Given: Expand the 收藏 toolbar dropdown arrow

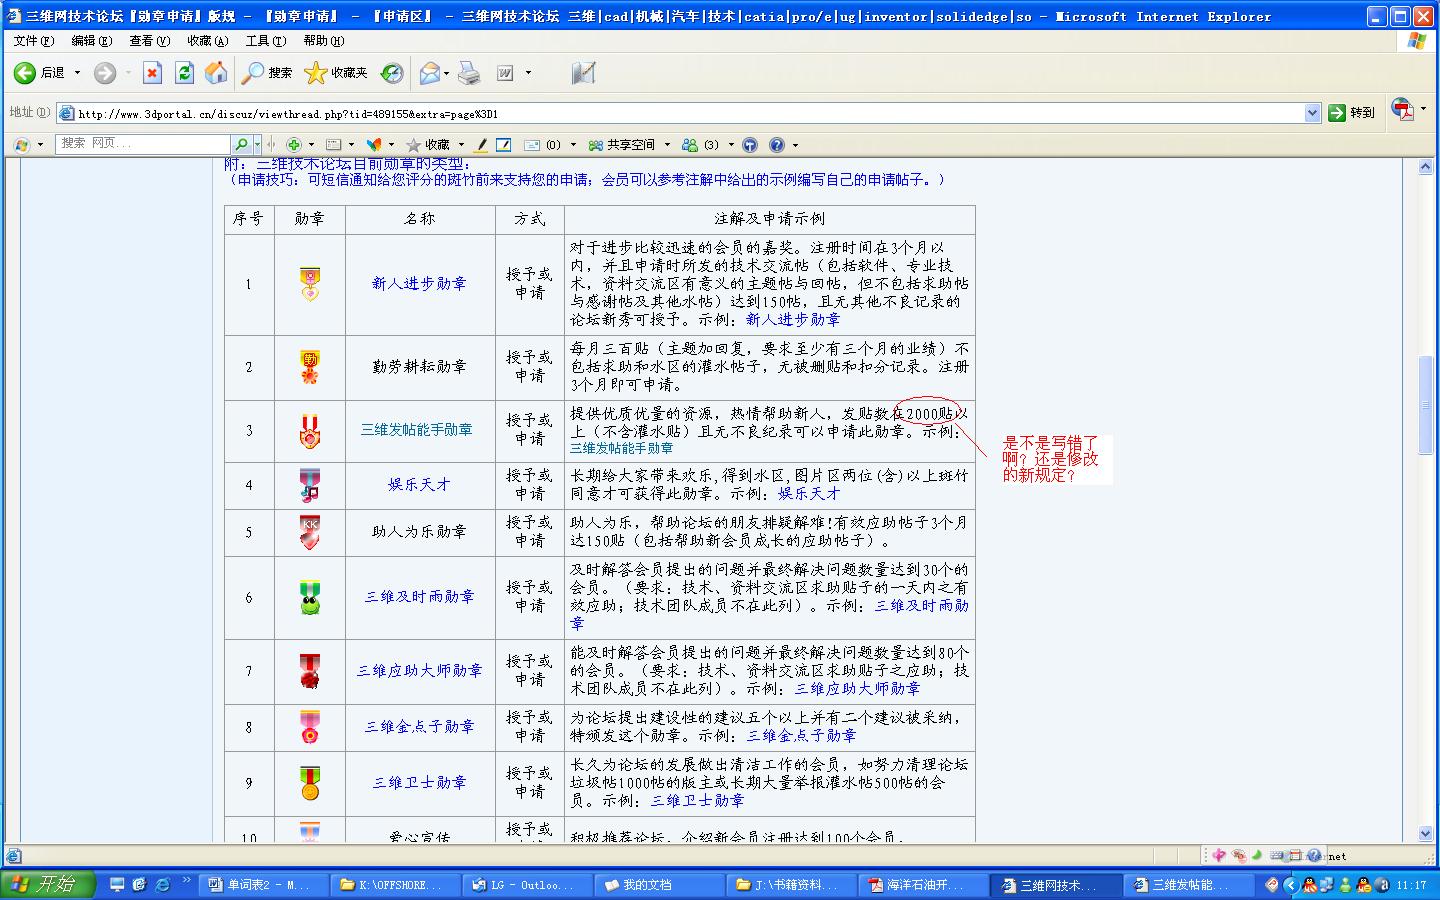Looking at the screenshot, I should 461,145.
